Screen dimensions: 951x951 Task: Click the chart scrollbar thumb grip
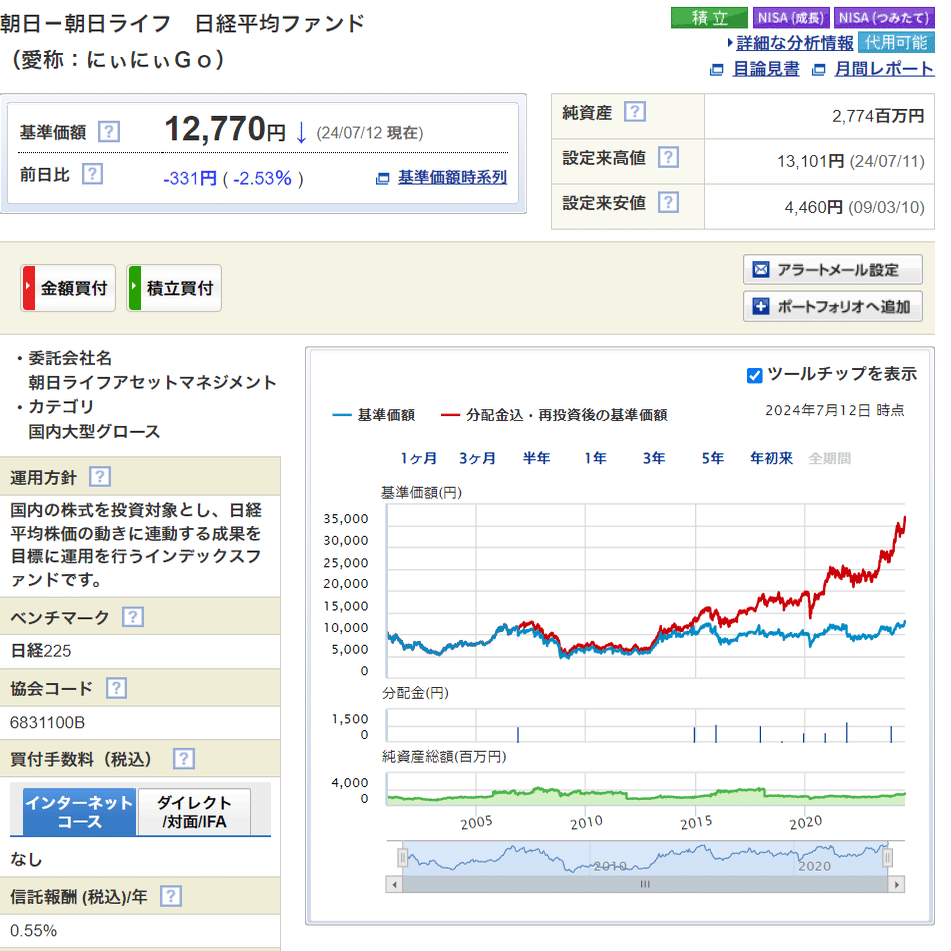point(645,884)
